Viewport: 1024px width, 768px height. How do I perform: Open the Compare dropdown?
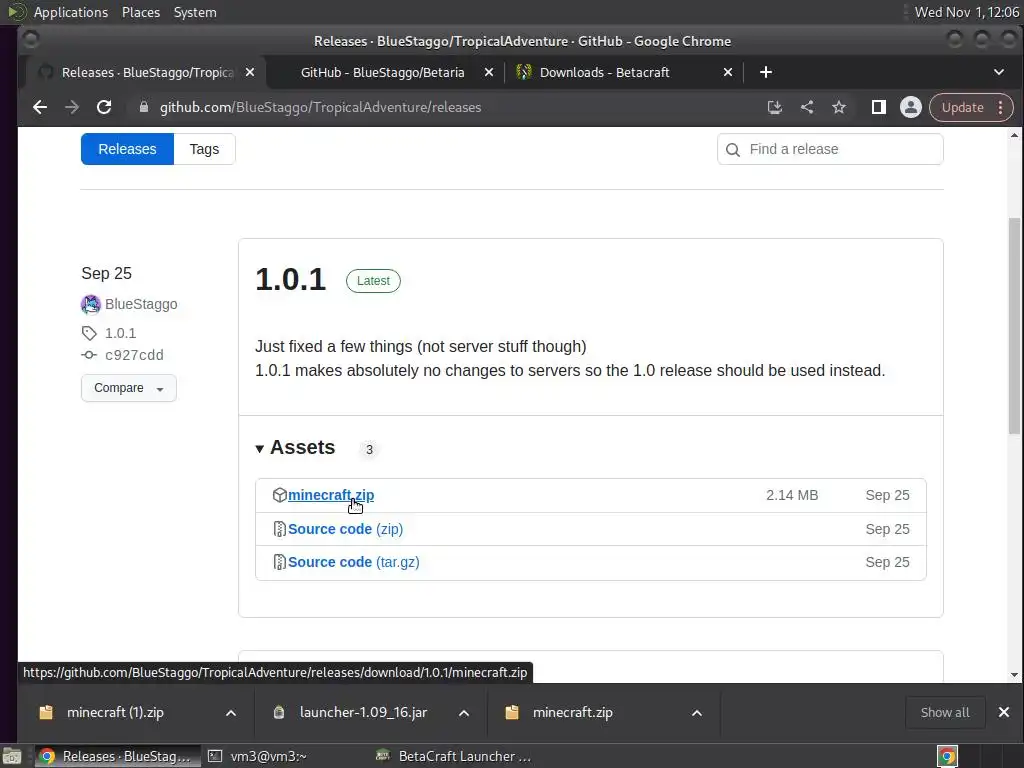(x=129, y=388)
